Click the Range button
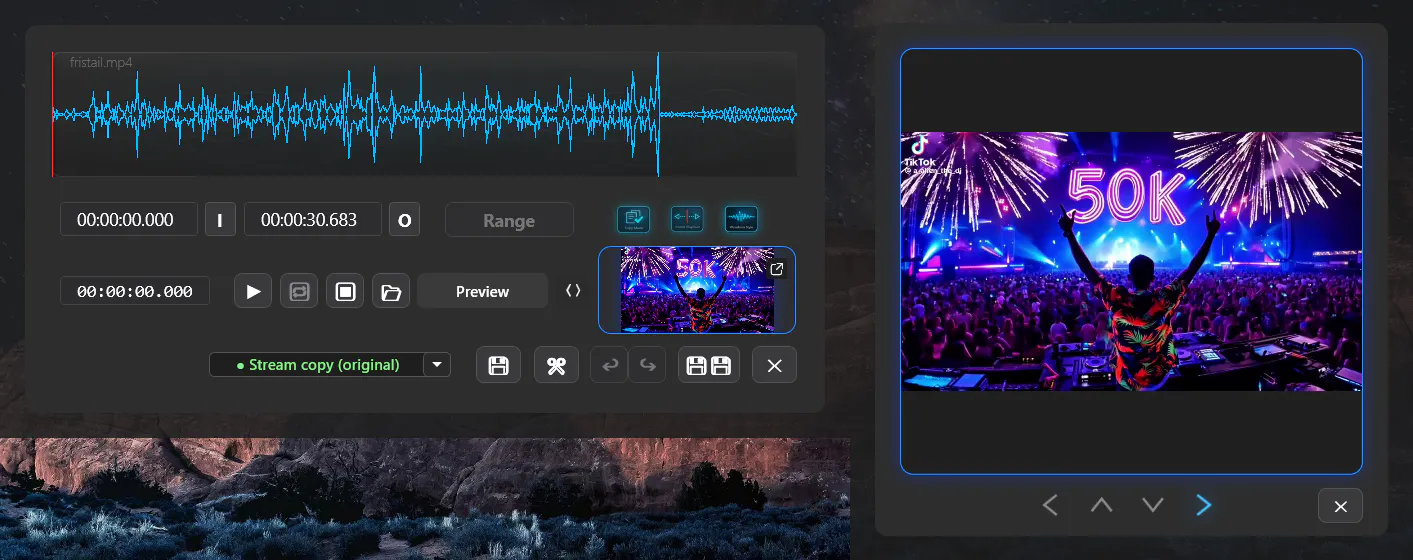Image resolution: width=1413 pixels, height=560 pixels. click(509, 220)
